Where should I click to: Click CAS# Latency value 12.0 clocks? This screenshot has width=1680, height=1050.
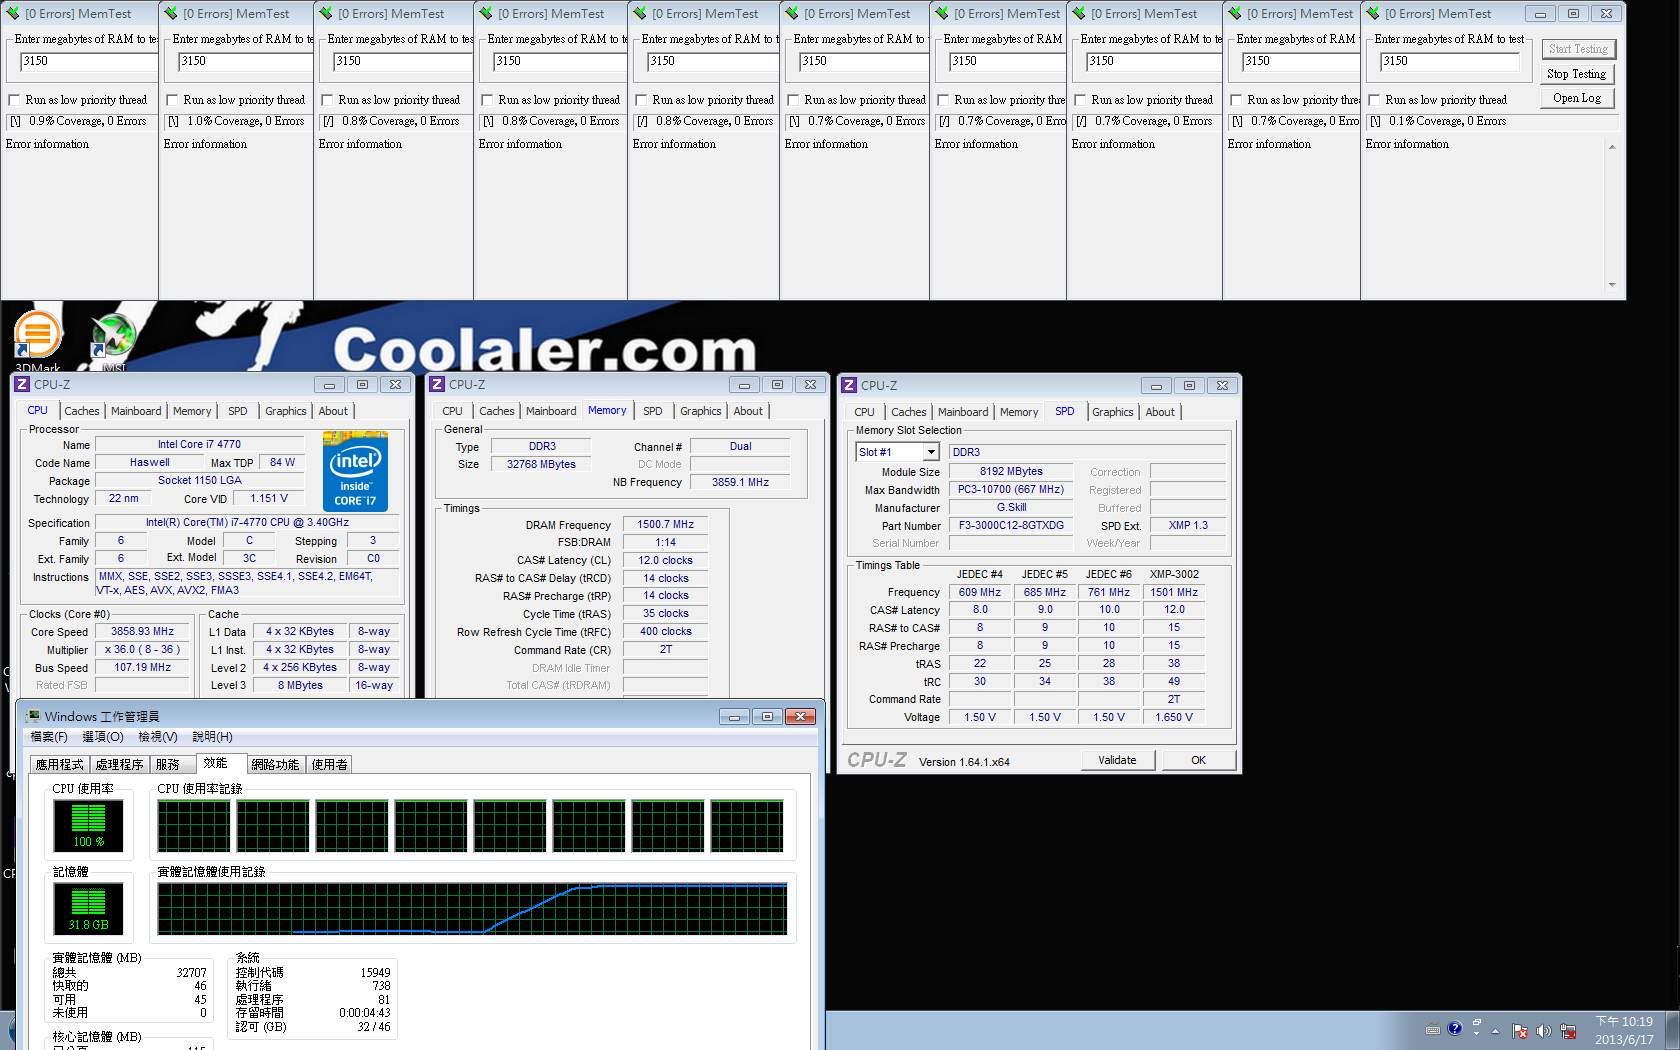666,560
